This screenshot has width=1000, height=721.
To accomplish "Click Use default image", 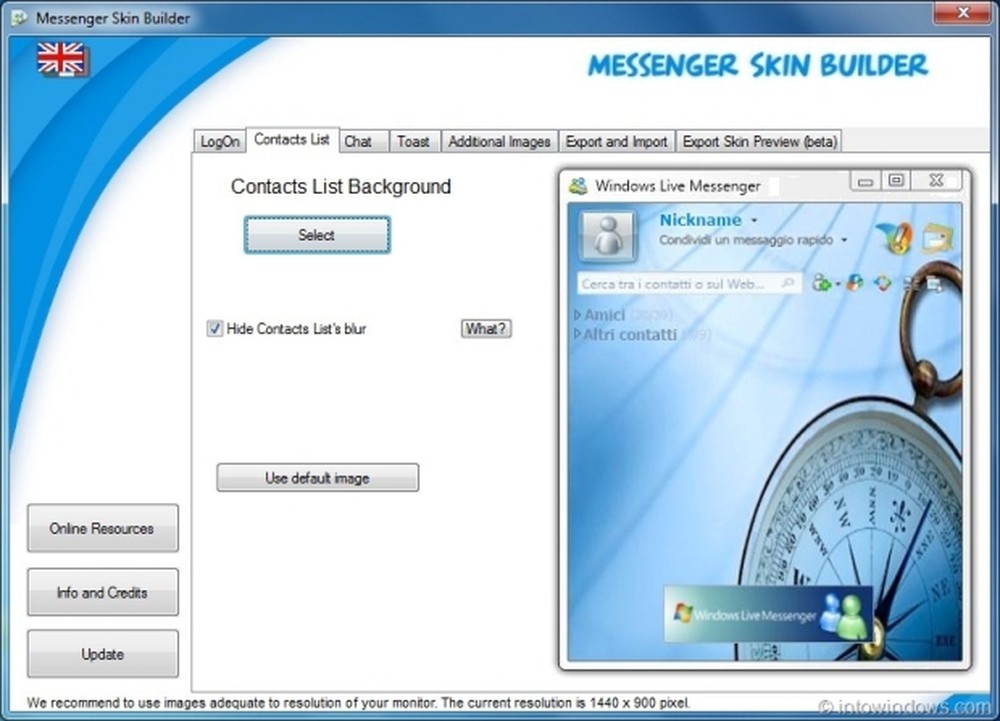I will tap(317, 478).
